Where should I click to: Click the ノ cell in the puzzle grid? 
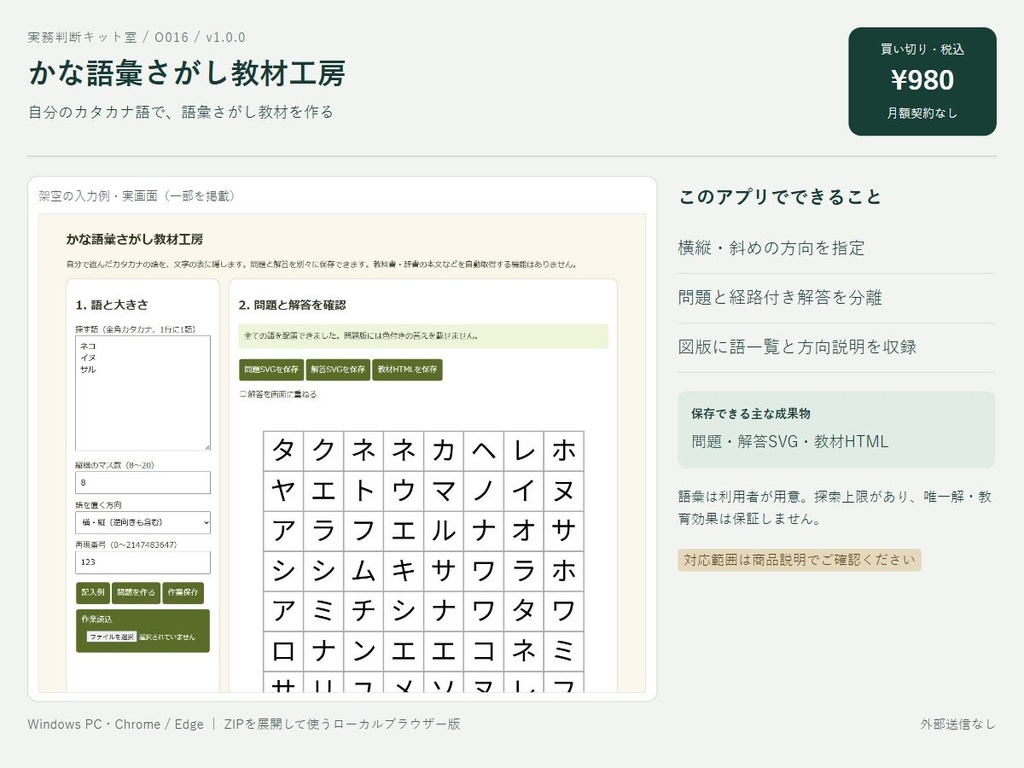(x=483, y=490)
